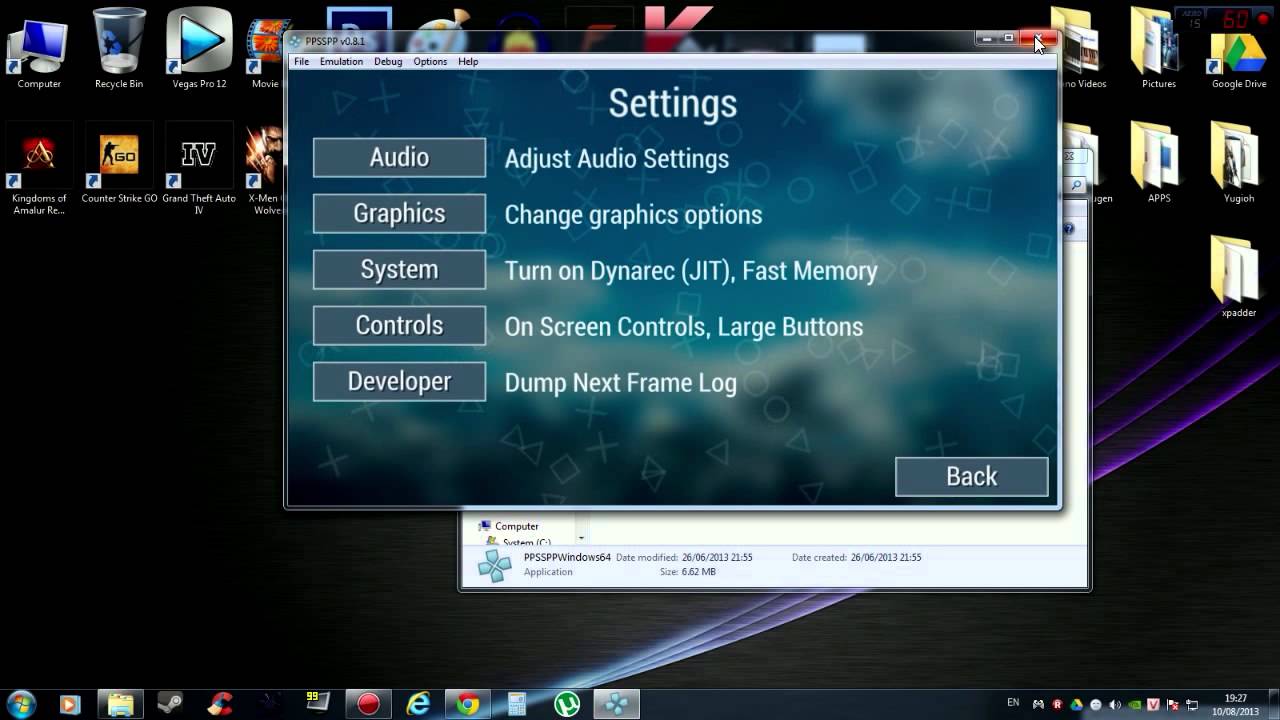Select the xpadder folder on desktop

tap(1239, 278)
